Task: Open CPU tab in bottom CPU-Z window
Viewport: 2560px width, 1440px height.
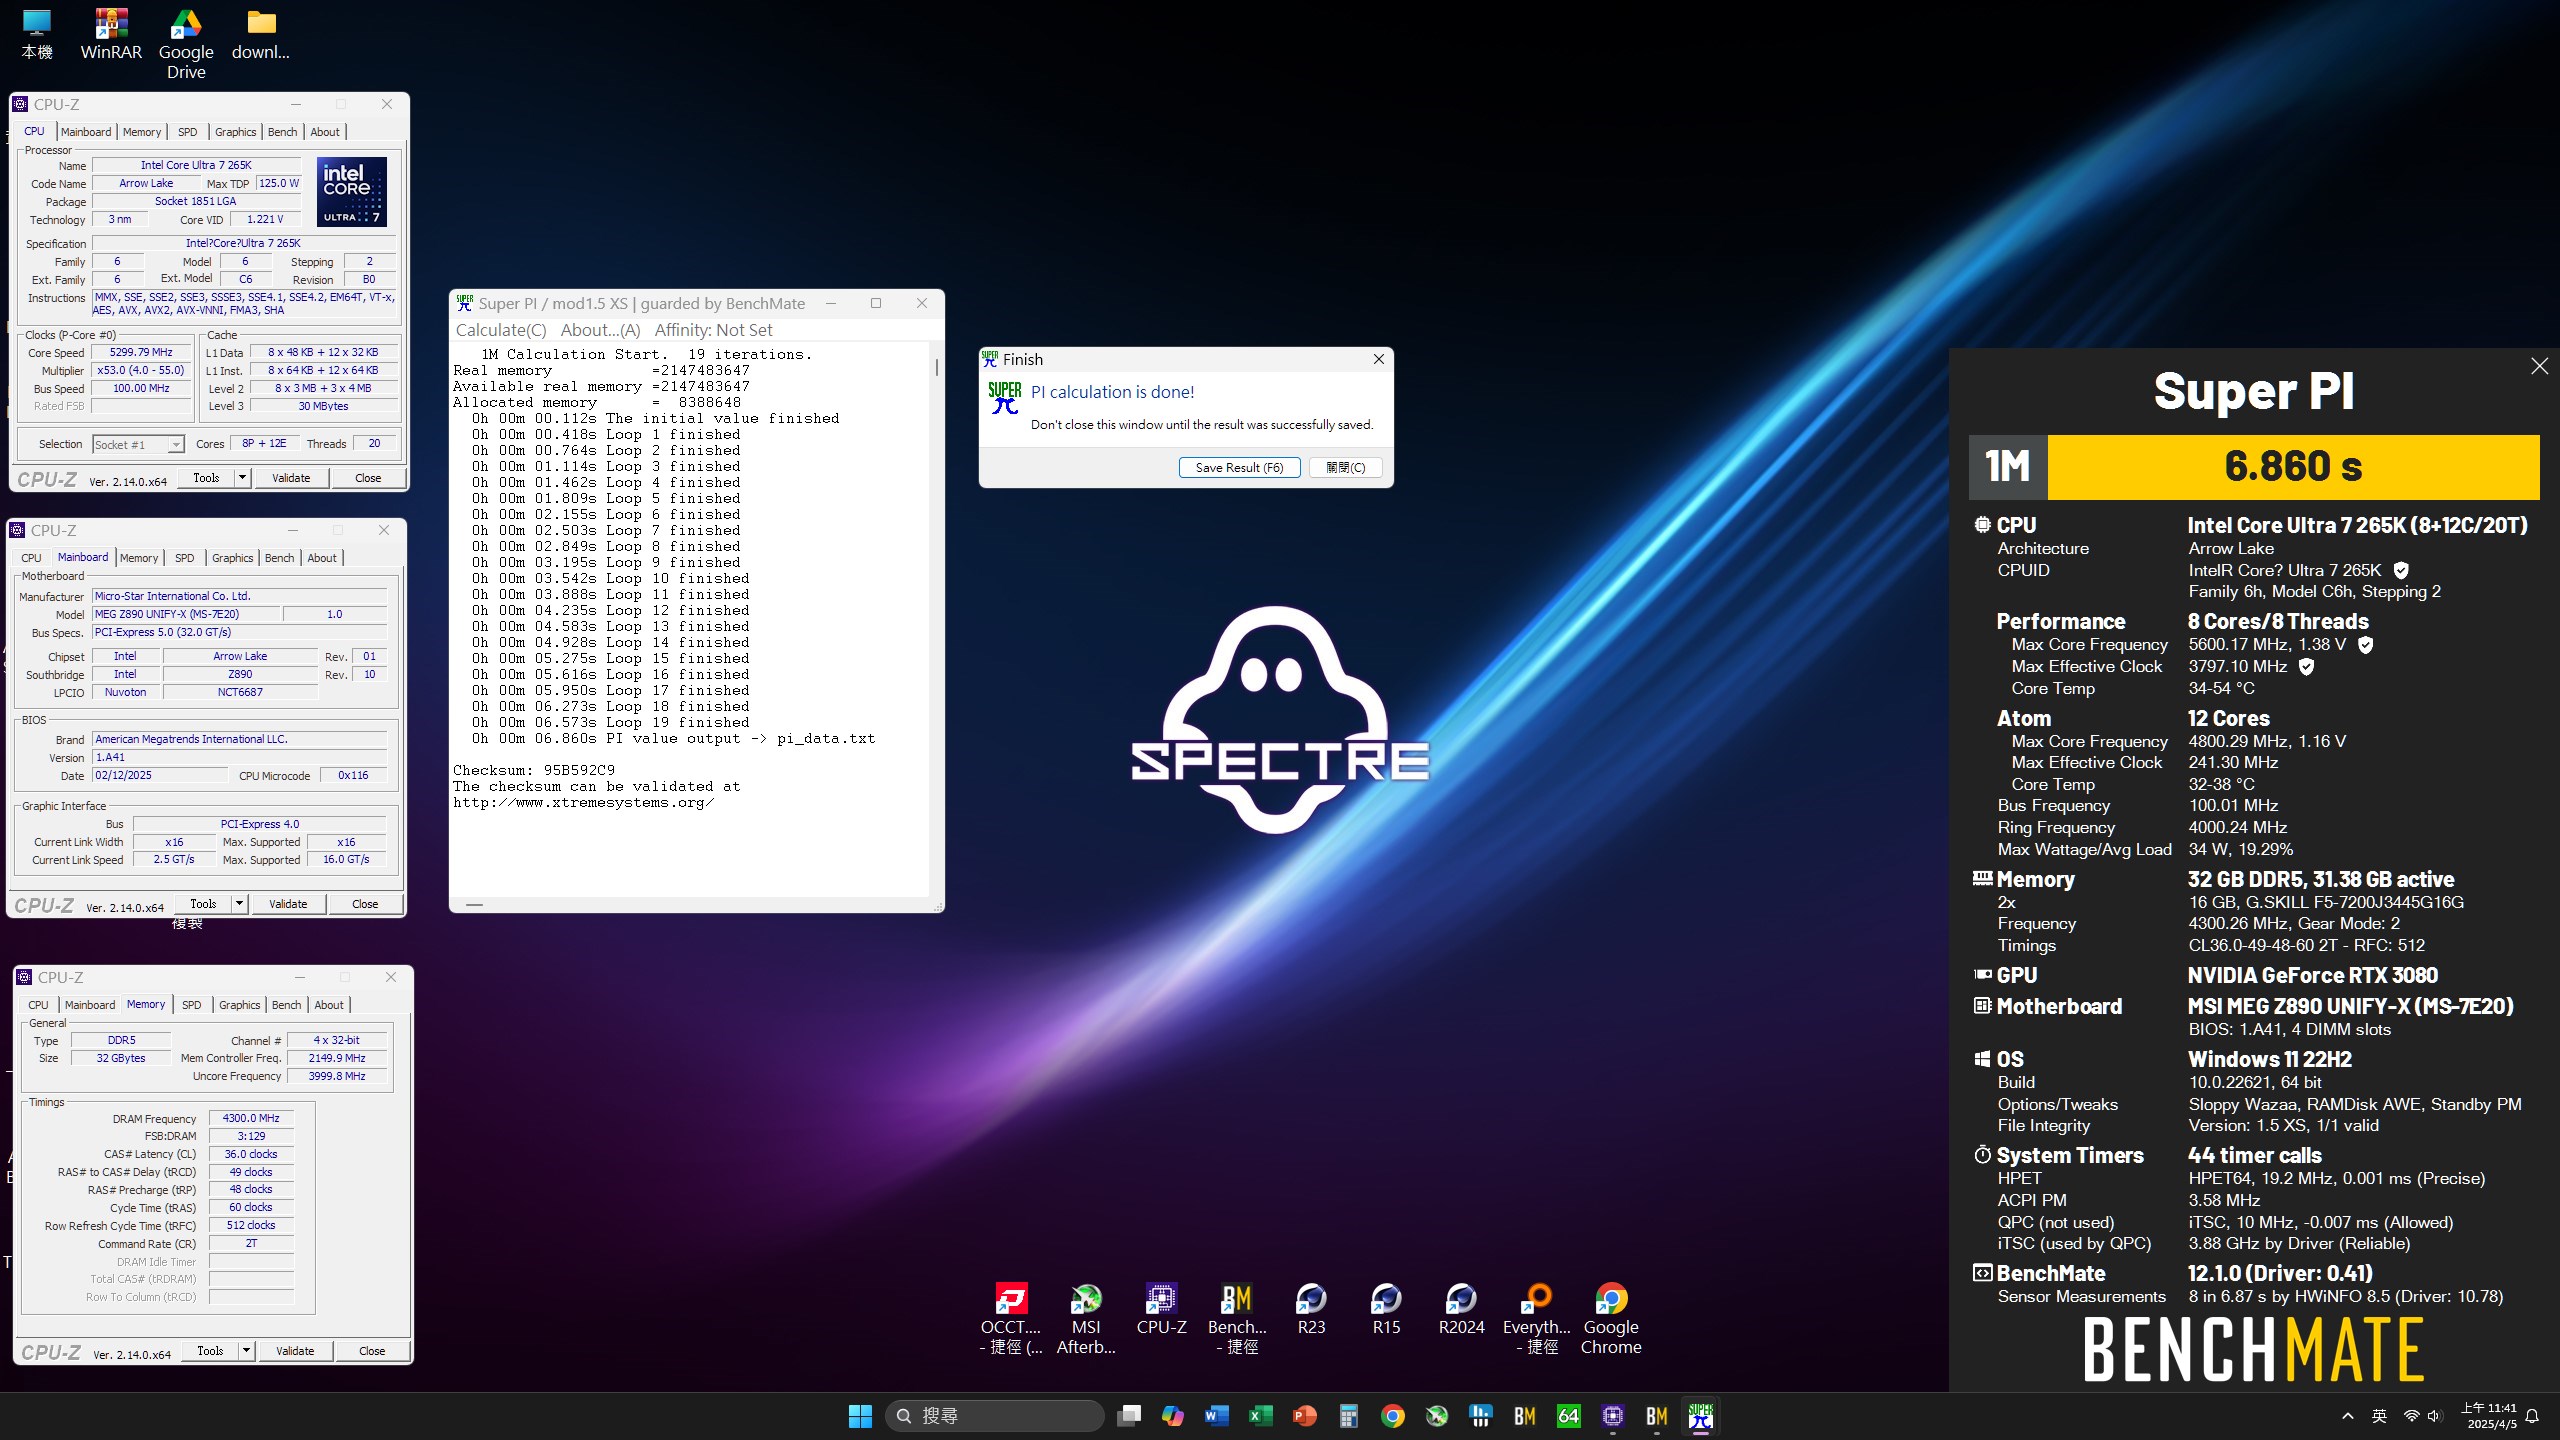Action: tap(38, 1005)
